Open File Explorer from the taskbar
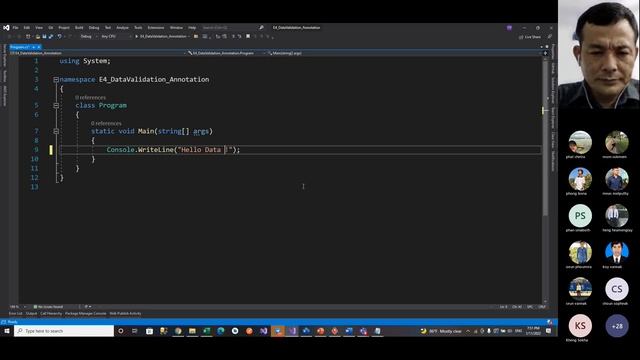This screenshot has height=360, width=640. tap(192, 331)
